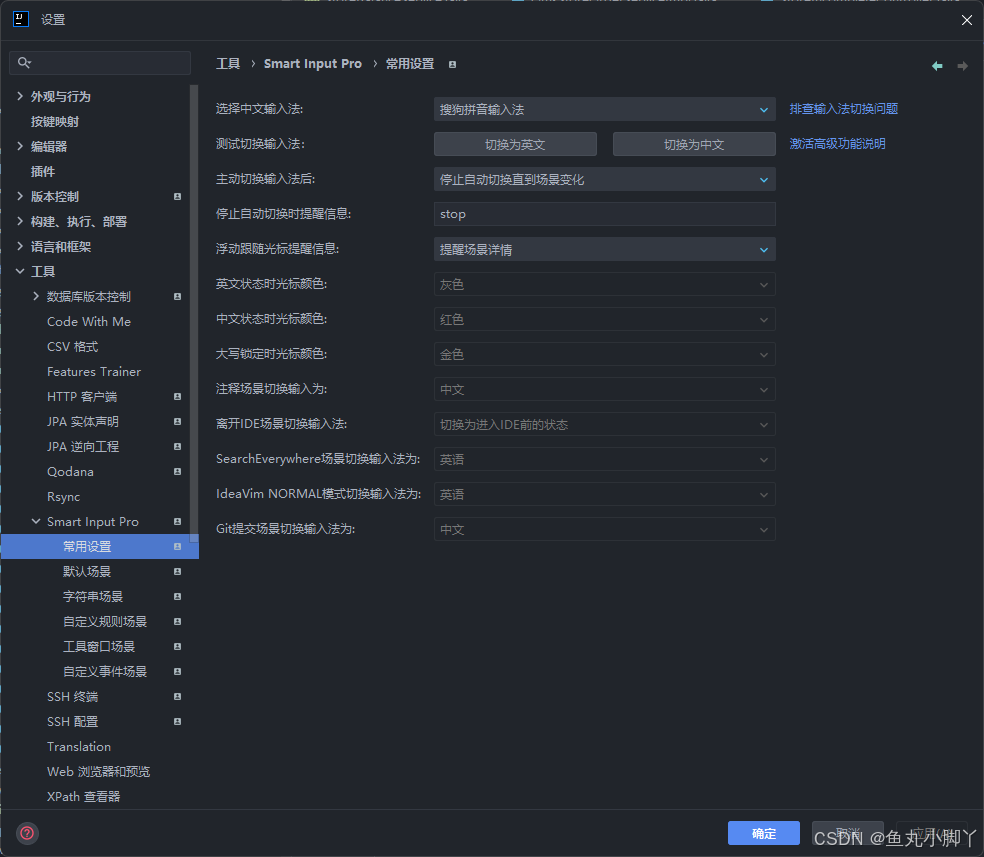
Task: Click the search magnifier icon
Action: (x=24, y=63)
